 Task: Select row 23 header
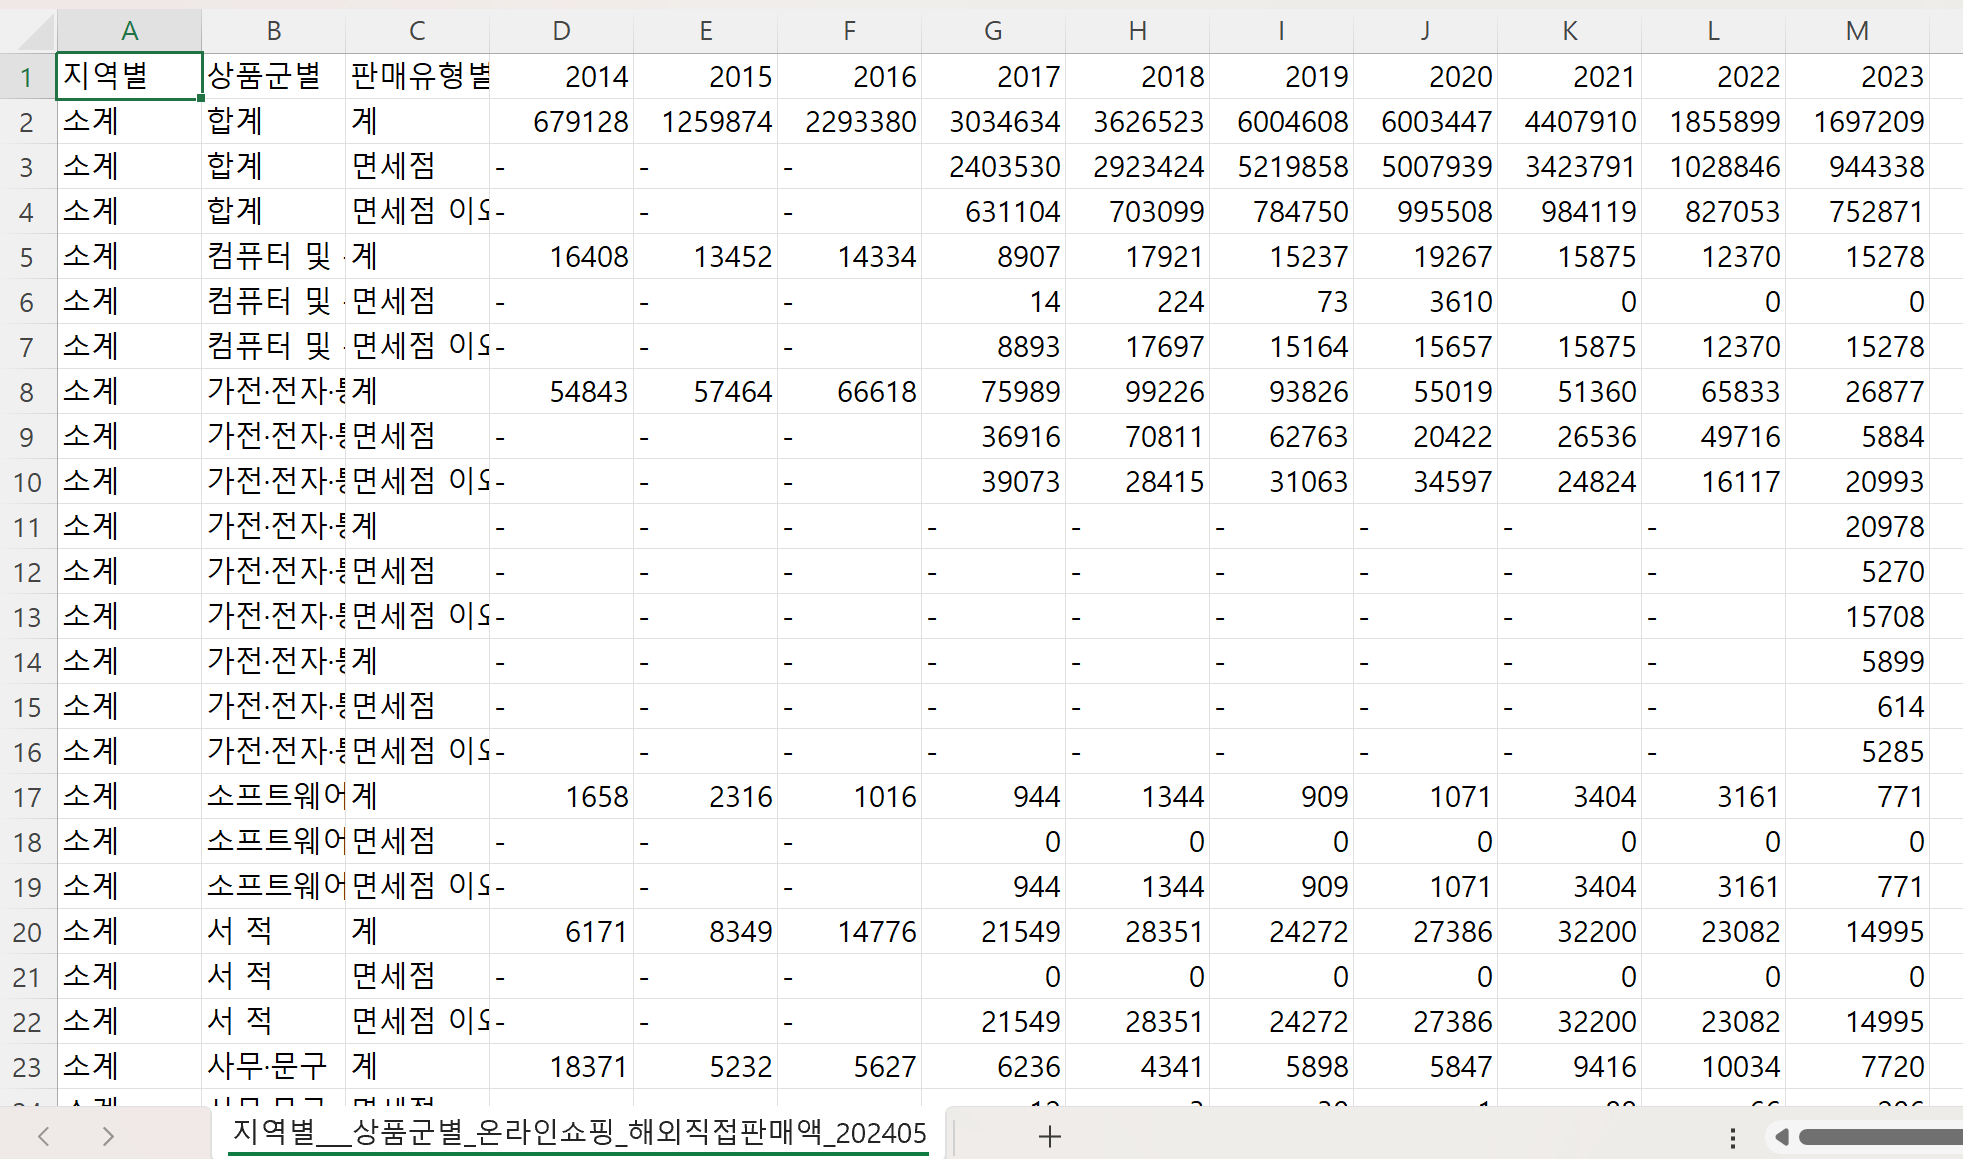[27, 1067]
